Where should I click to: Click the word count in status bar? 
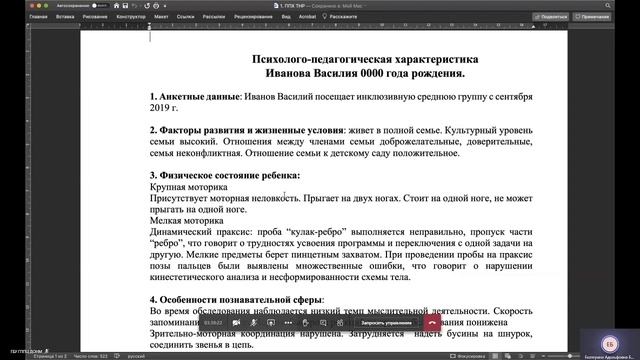91,356
